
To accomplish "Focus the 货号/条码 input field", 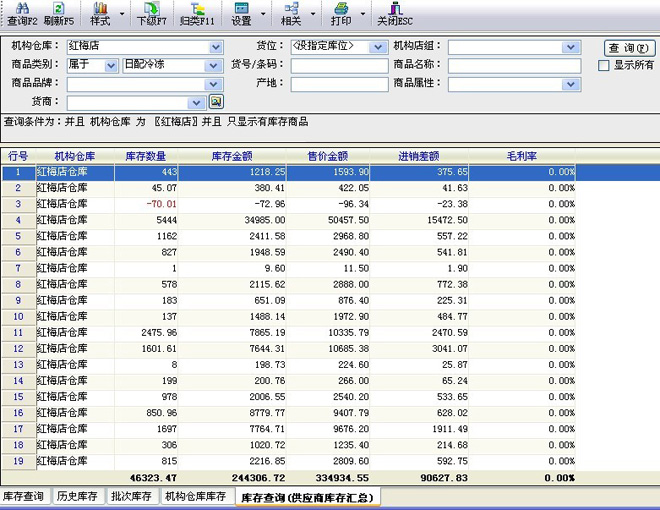I will (339, 66).
